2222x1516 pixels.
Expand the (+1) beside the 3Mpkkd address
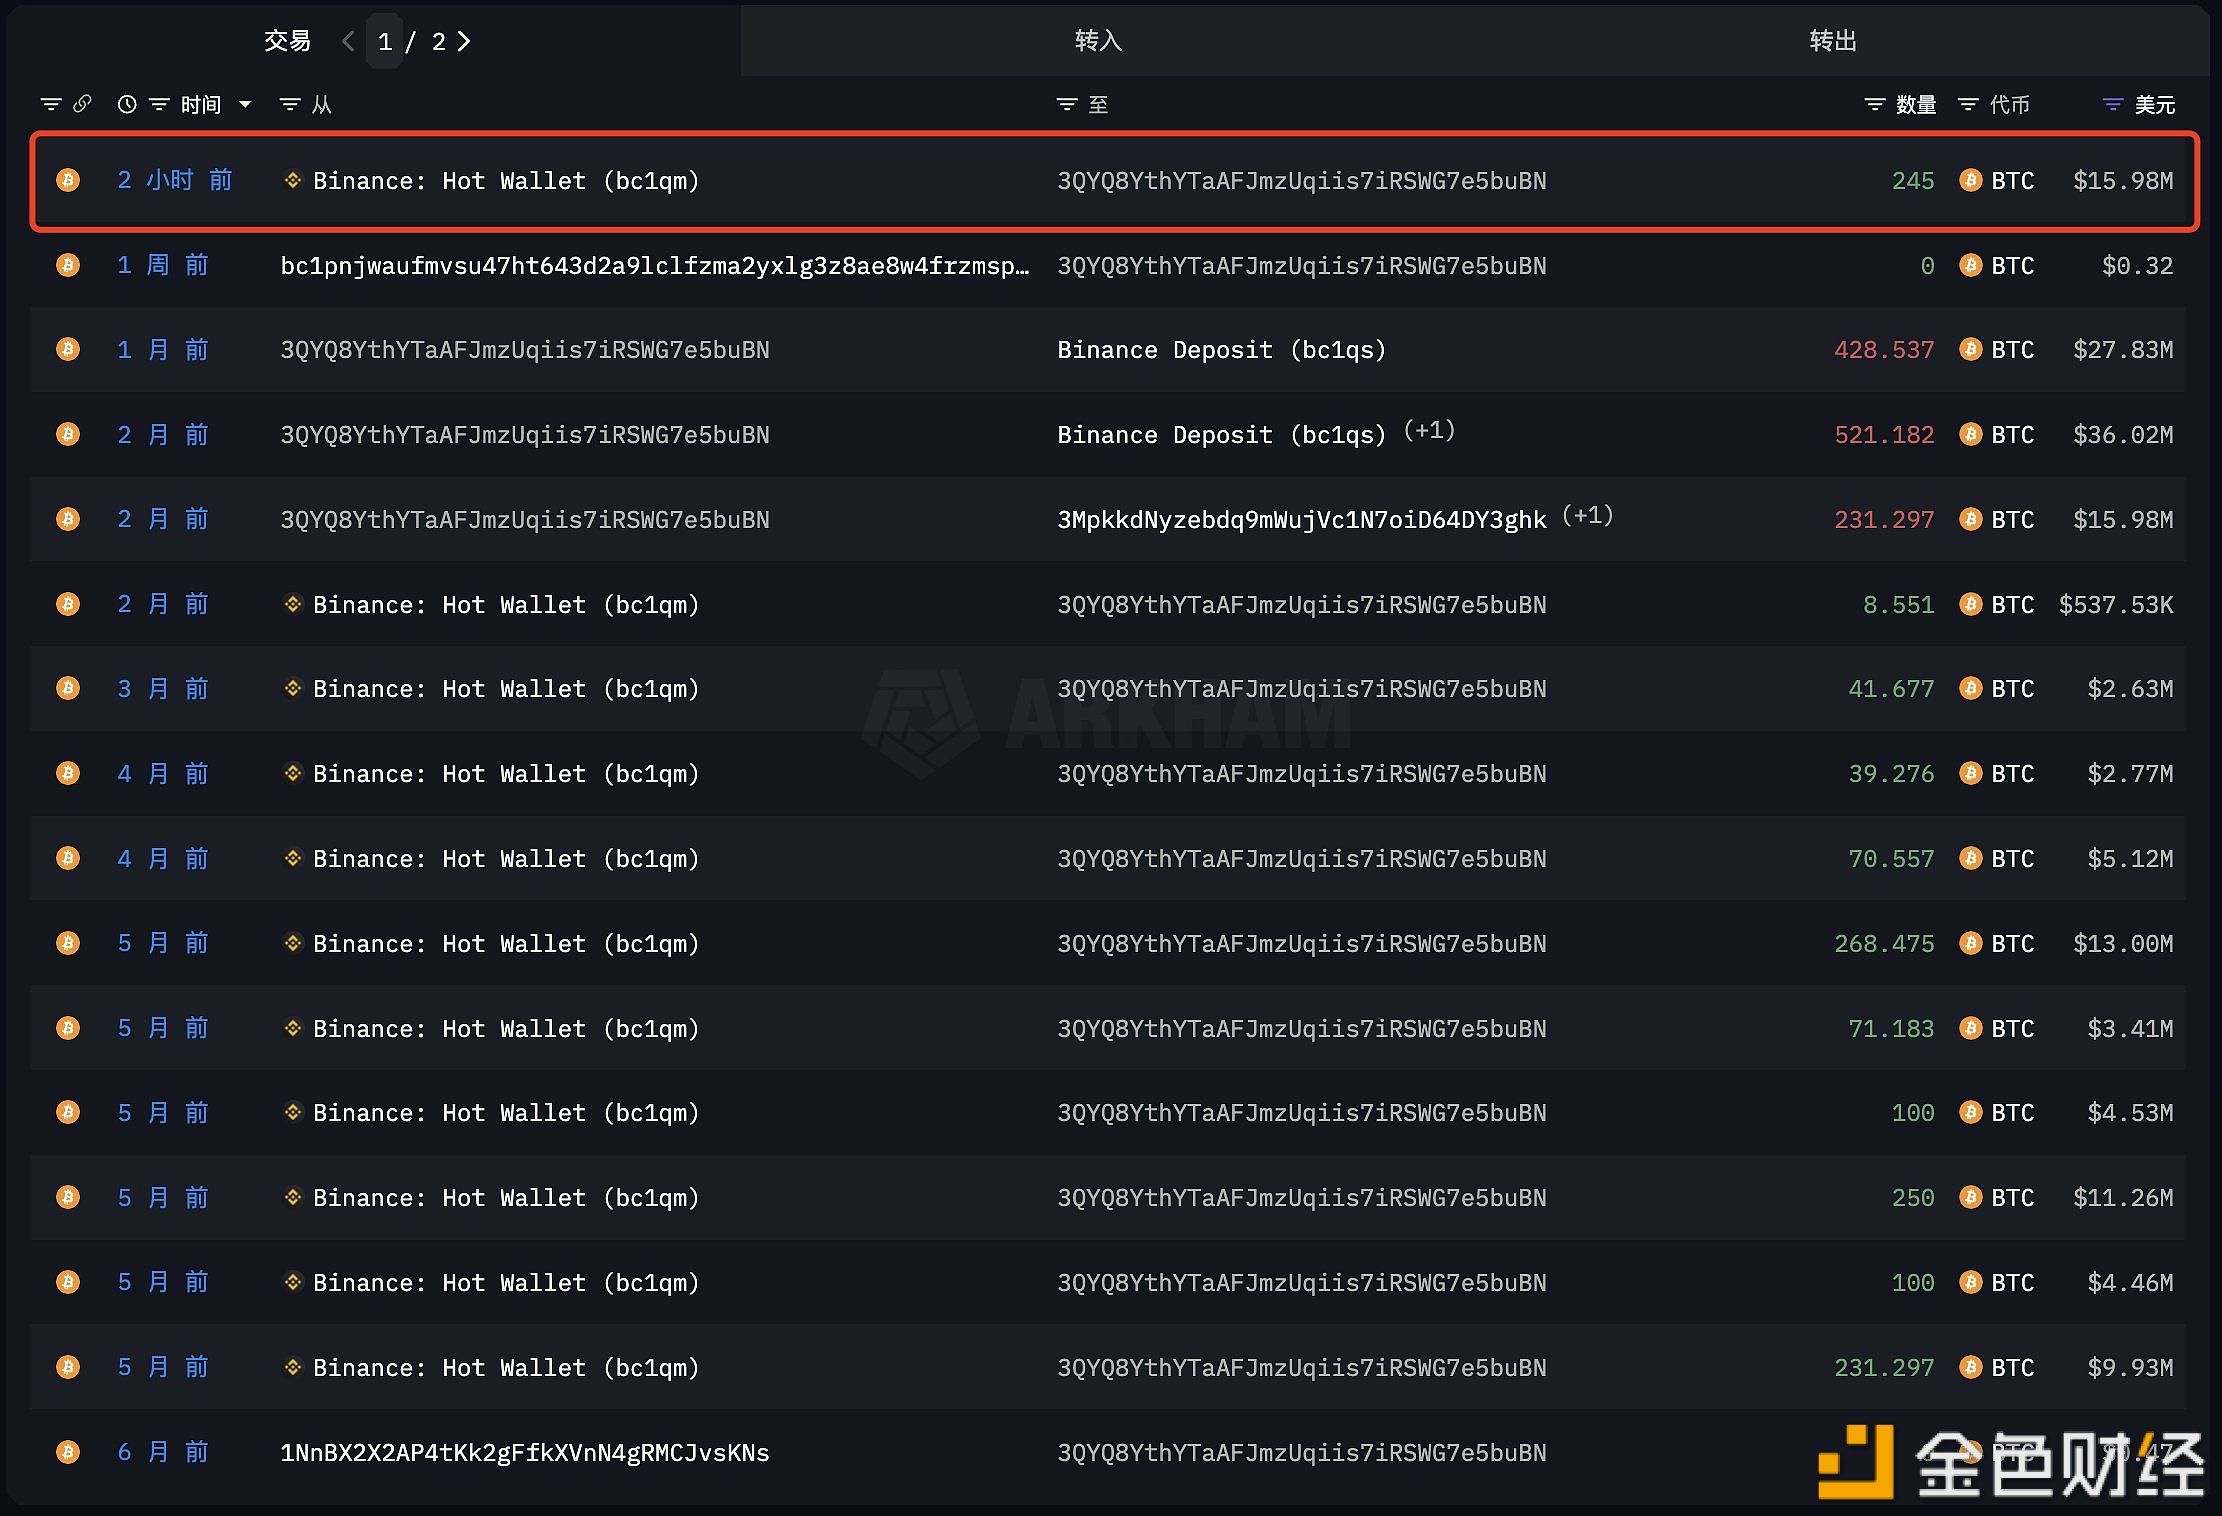pyautogui.click(x=1588, y=516)
